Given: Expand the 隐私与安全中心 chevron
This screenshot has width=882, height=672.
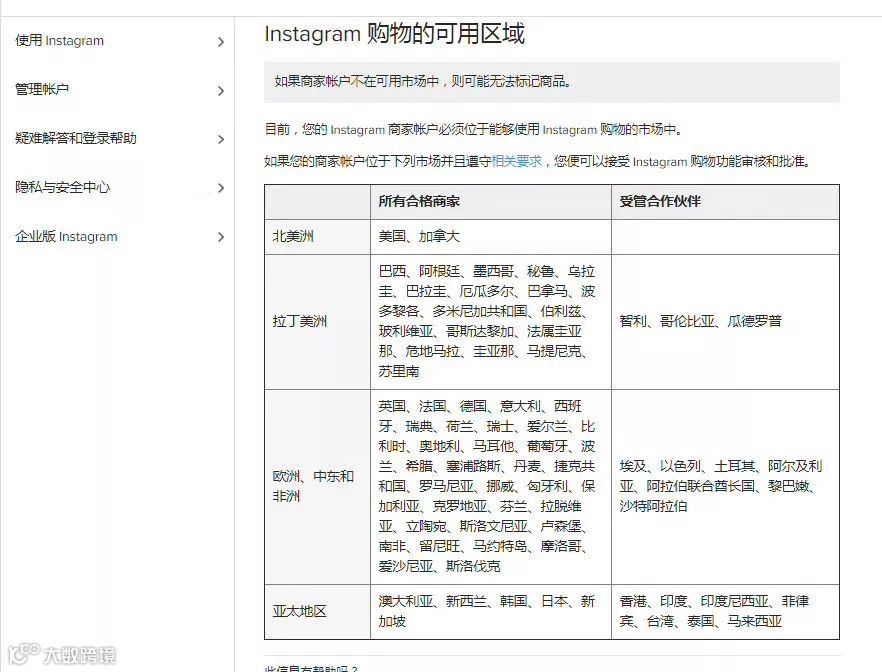Looking at the screenshot, I should [x=220, y=188].
